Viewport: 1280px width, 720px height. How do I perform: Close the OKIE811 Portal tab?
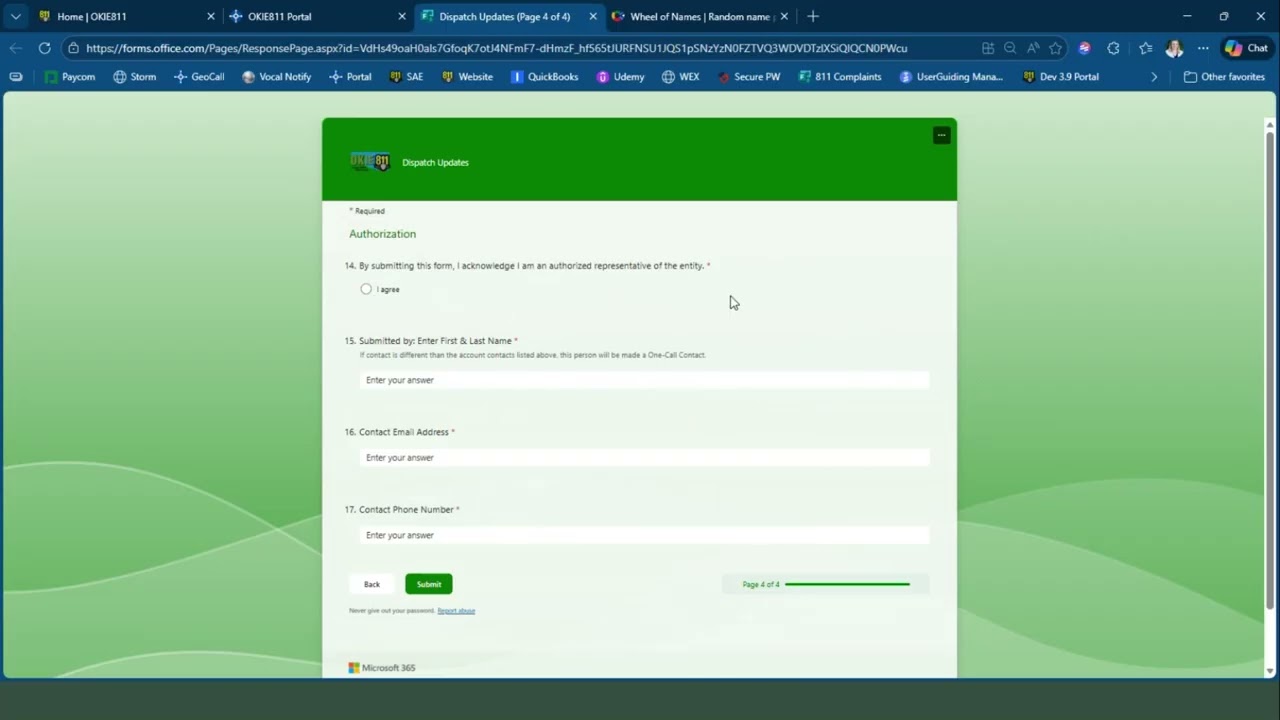click(402, 17)
